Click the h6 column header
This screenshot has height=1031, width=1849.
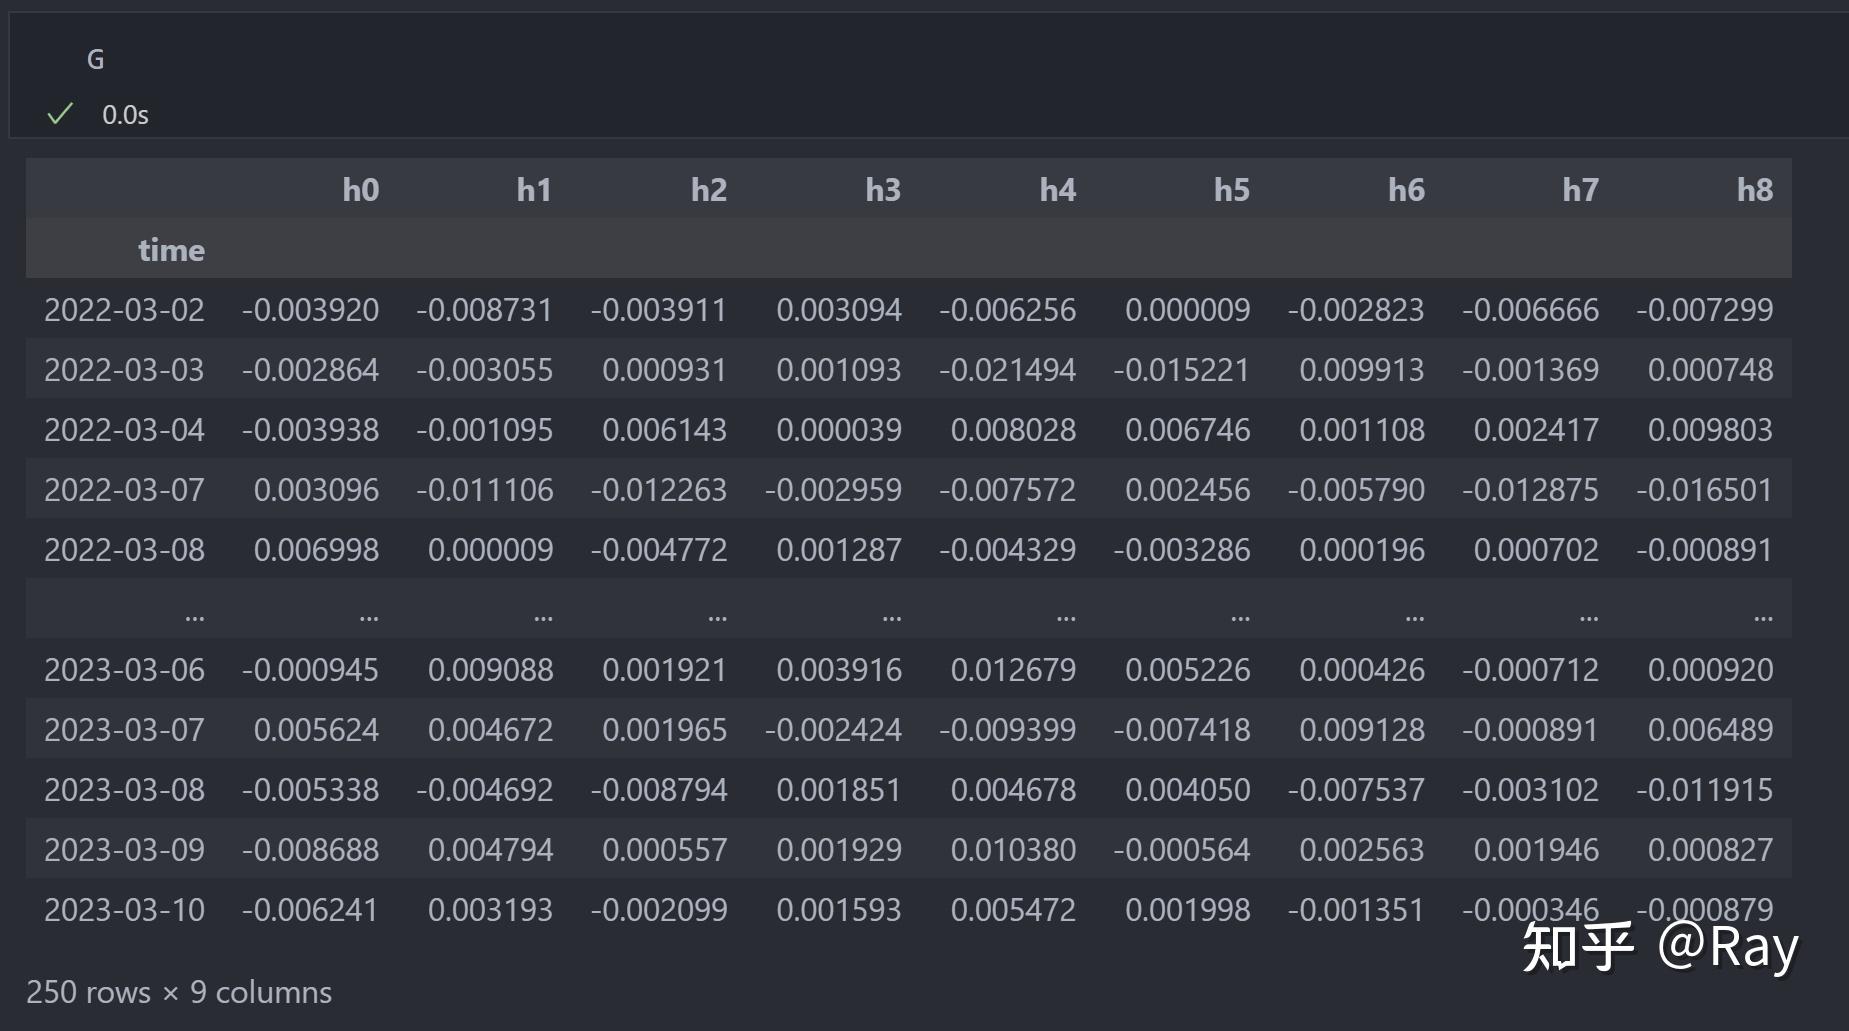[x=1406, y=190]
